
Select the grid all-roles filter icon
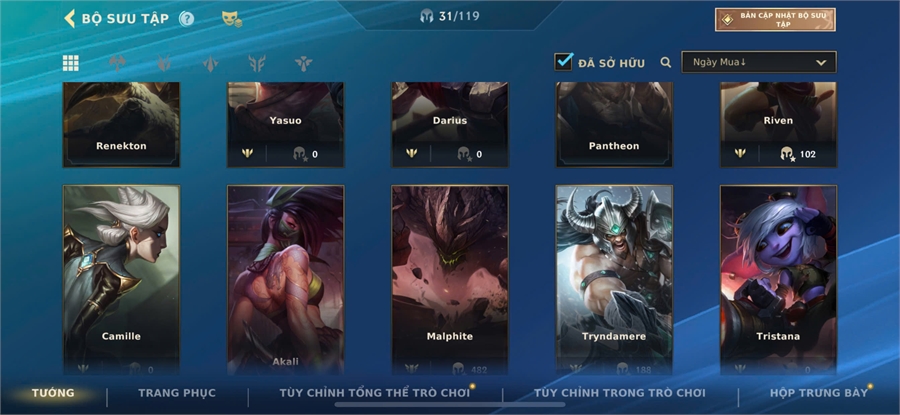coord(71,63)
